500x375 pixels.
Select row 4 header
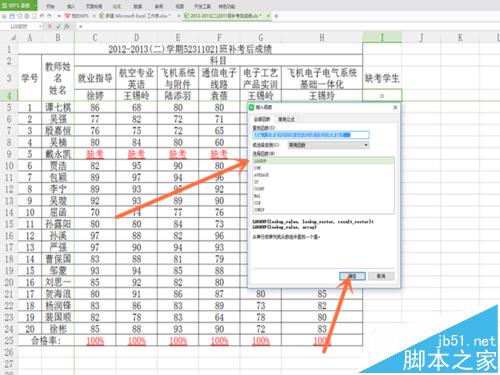point(9,96)
